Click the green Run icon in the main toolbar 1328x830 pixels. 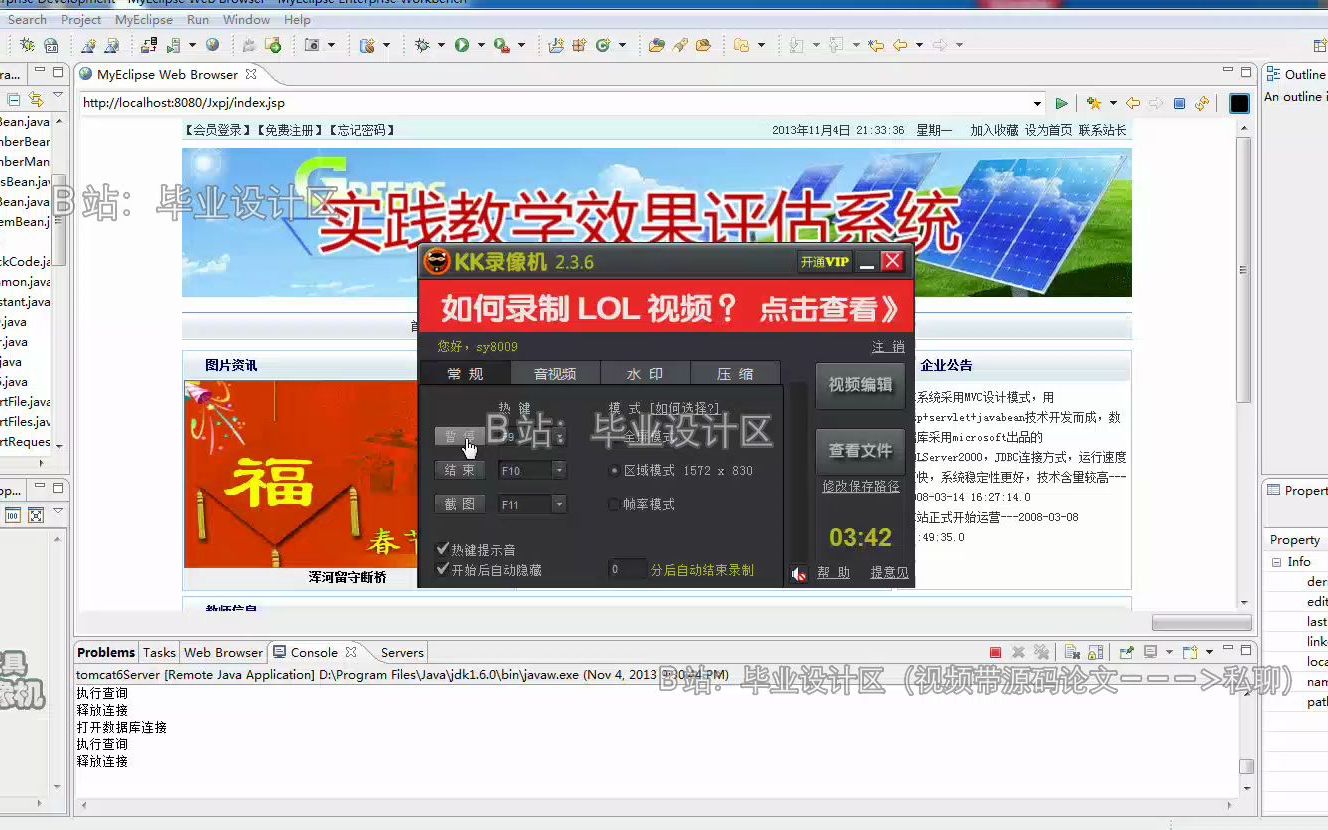tap(462, 45)
